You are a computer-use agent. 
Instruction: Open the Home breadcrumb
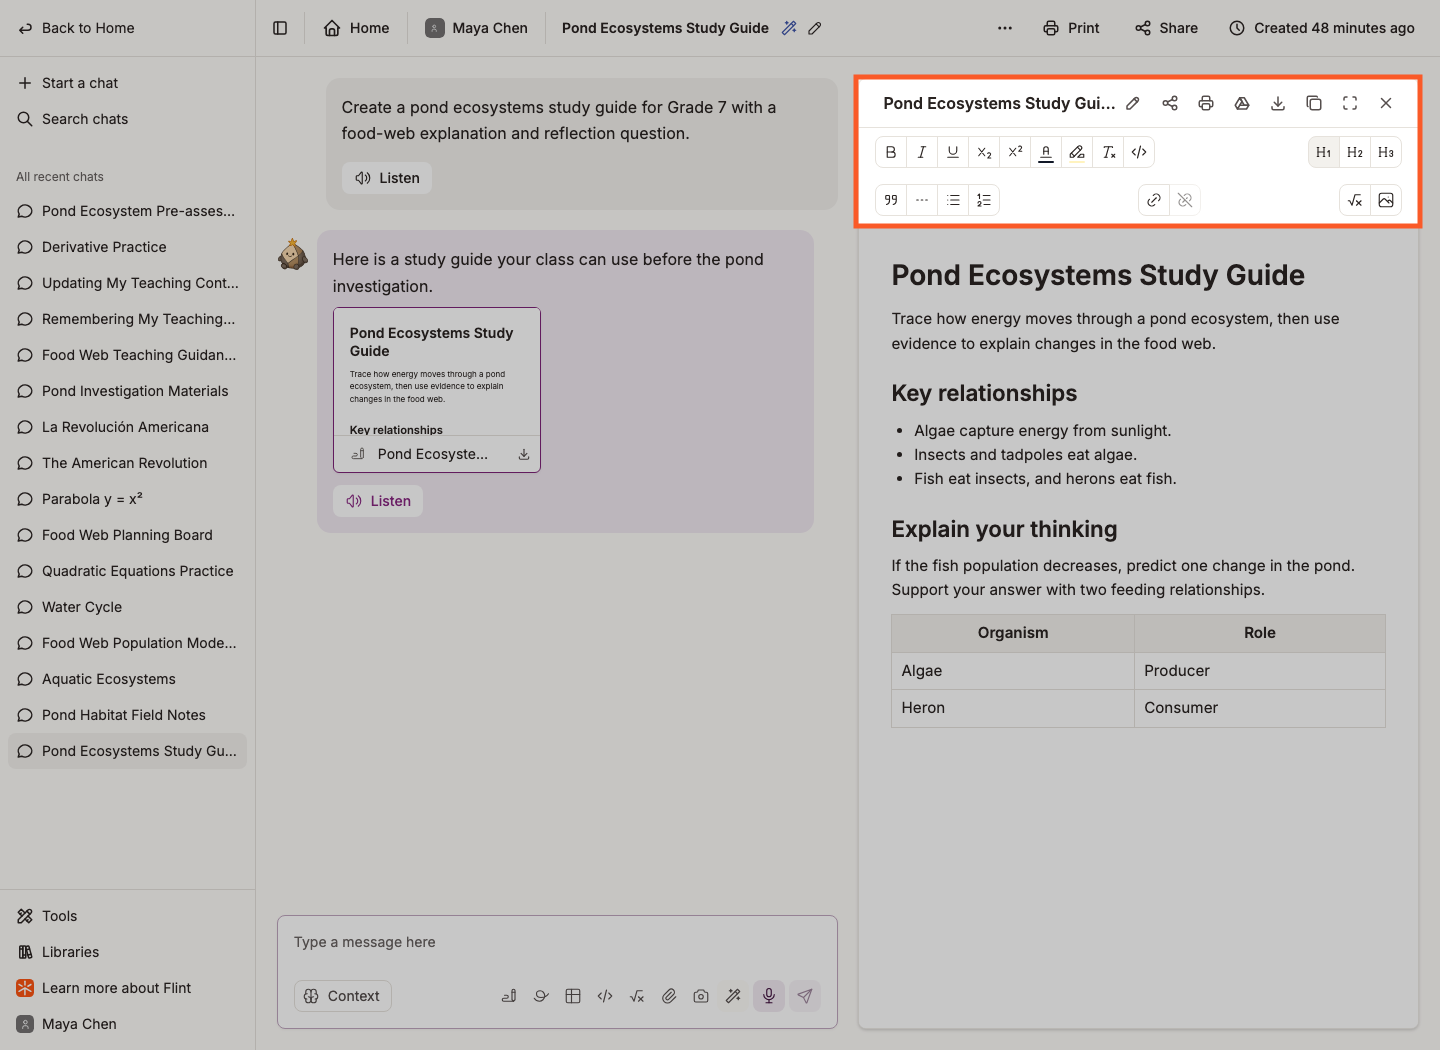tap(357, 28)
